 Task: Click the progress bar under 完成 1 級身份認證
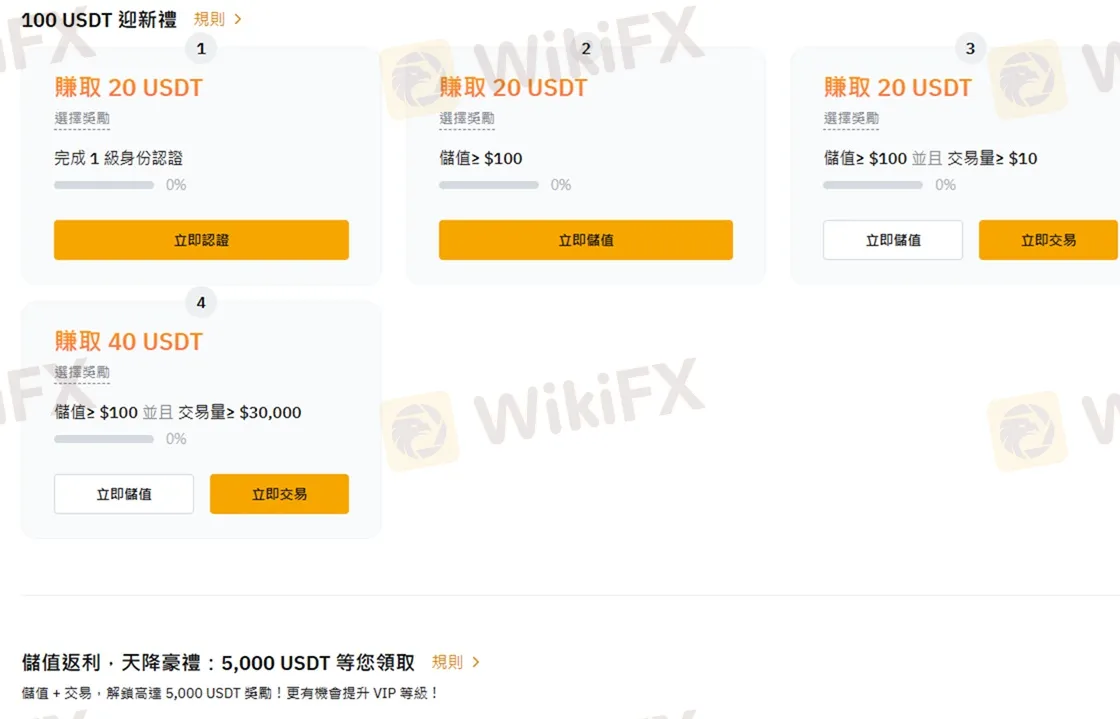pyautogui.click(x=104, y=185)
